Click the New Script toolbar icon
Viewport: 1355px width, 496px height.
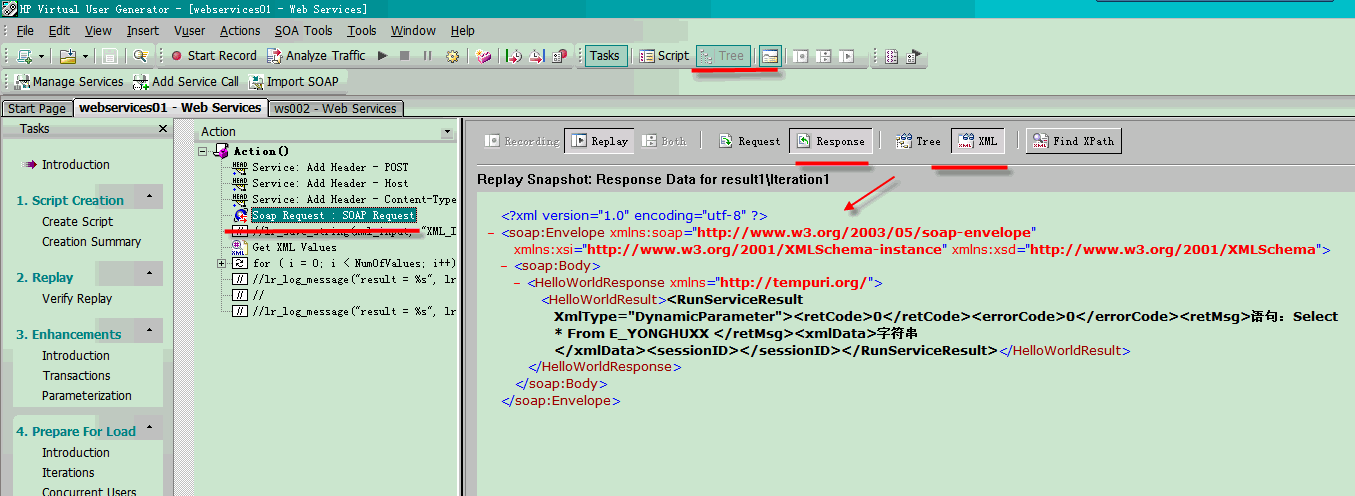[24, 56]
